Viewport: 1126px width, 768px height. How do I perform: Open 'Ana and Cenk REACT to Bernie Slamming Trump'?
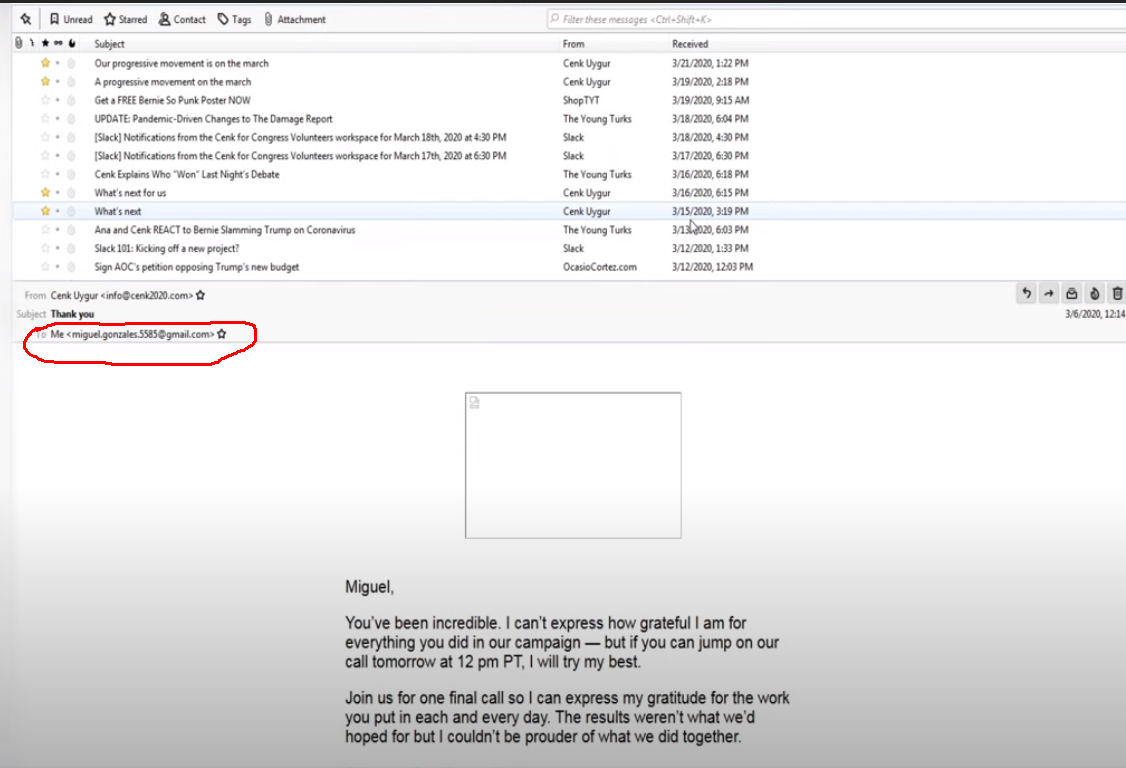225,230
